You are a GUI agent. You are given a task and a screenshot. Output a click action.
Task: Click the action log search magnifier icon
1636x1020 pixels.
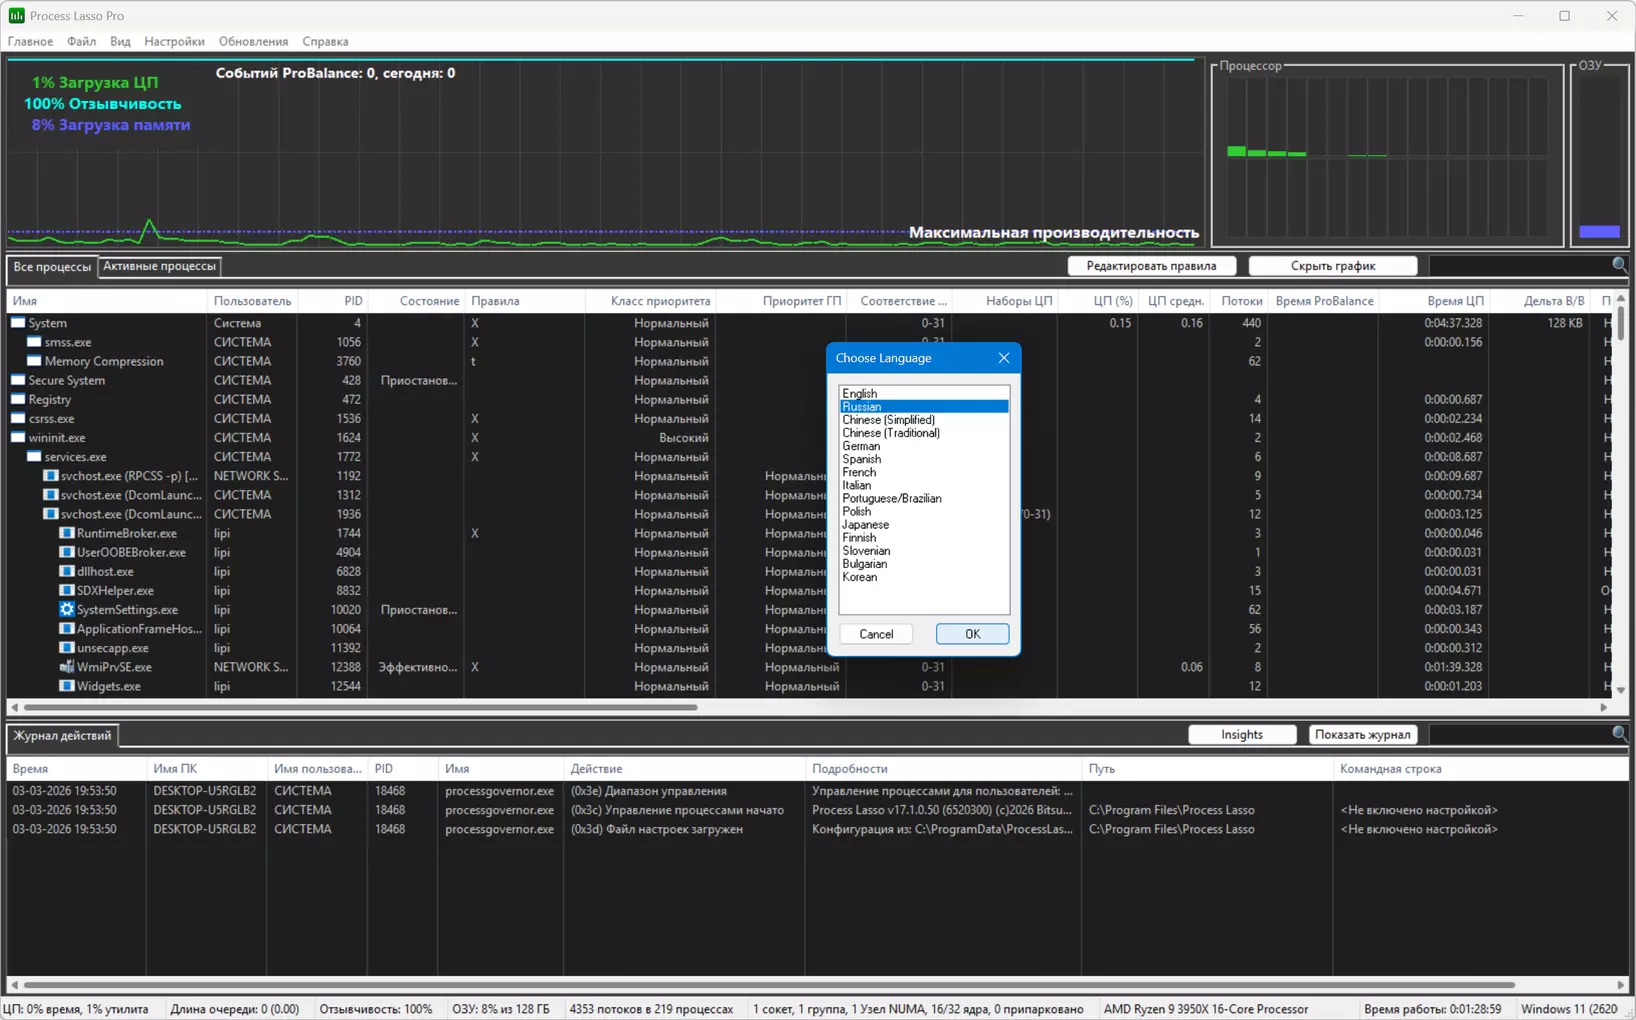coord(1619,734)
